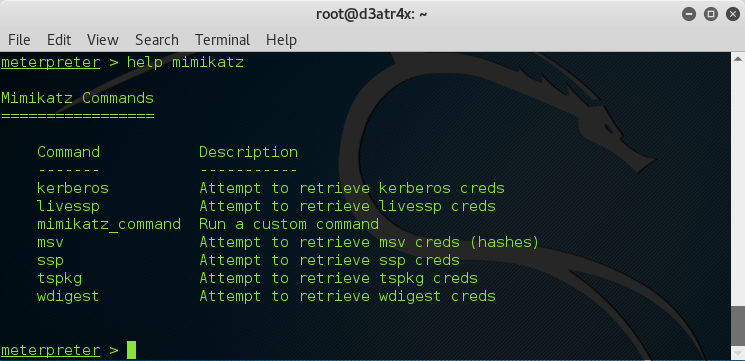This screenshot has width=745, height=361.
Task: Open the Search menu
Action: coord(157,40)
